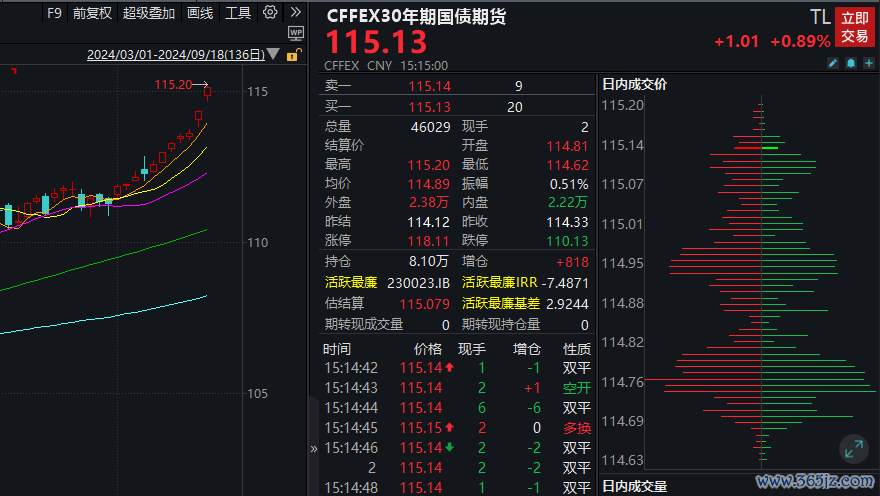880x496 pixels.
Task: Click the 日内成交量 panel title
Action: [634, 486]
